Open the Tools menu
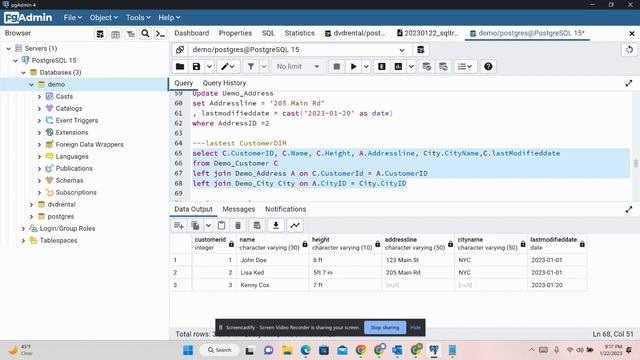 [x=138, y=18]
